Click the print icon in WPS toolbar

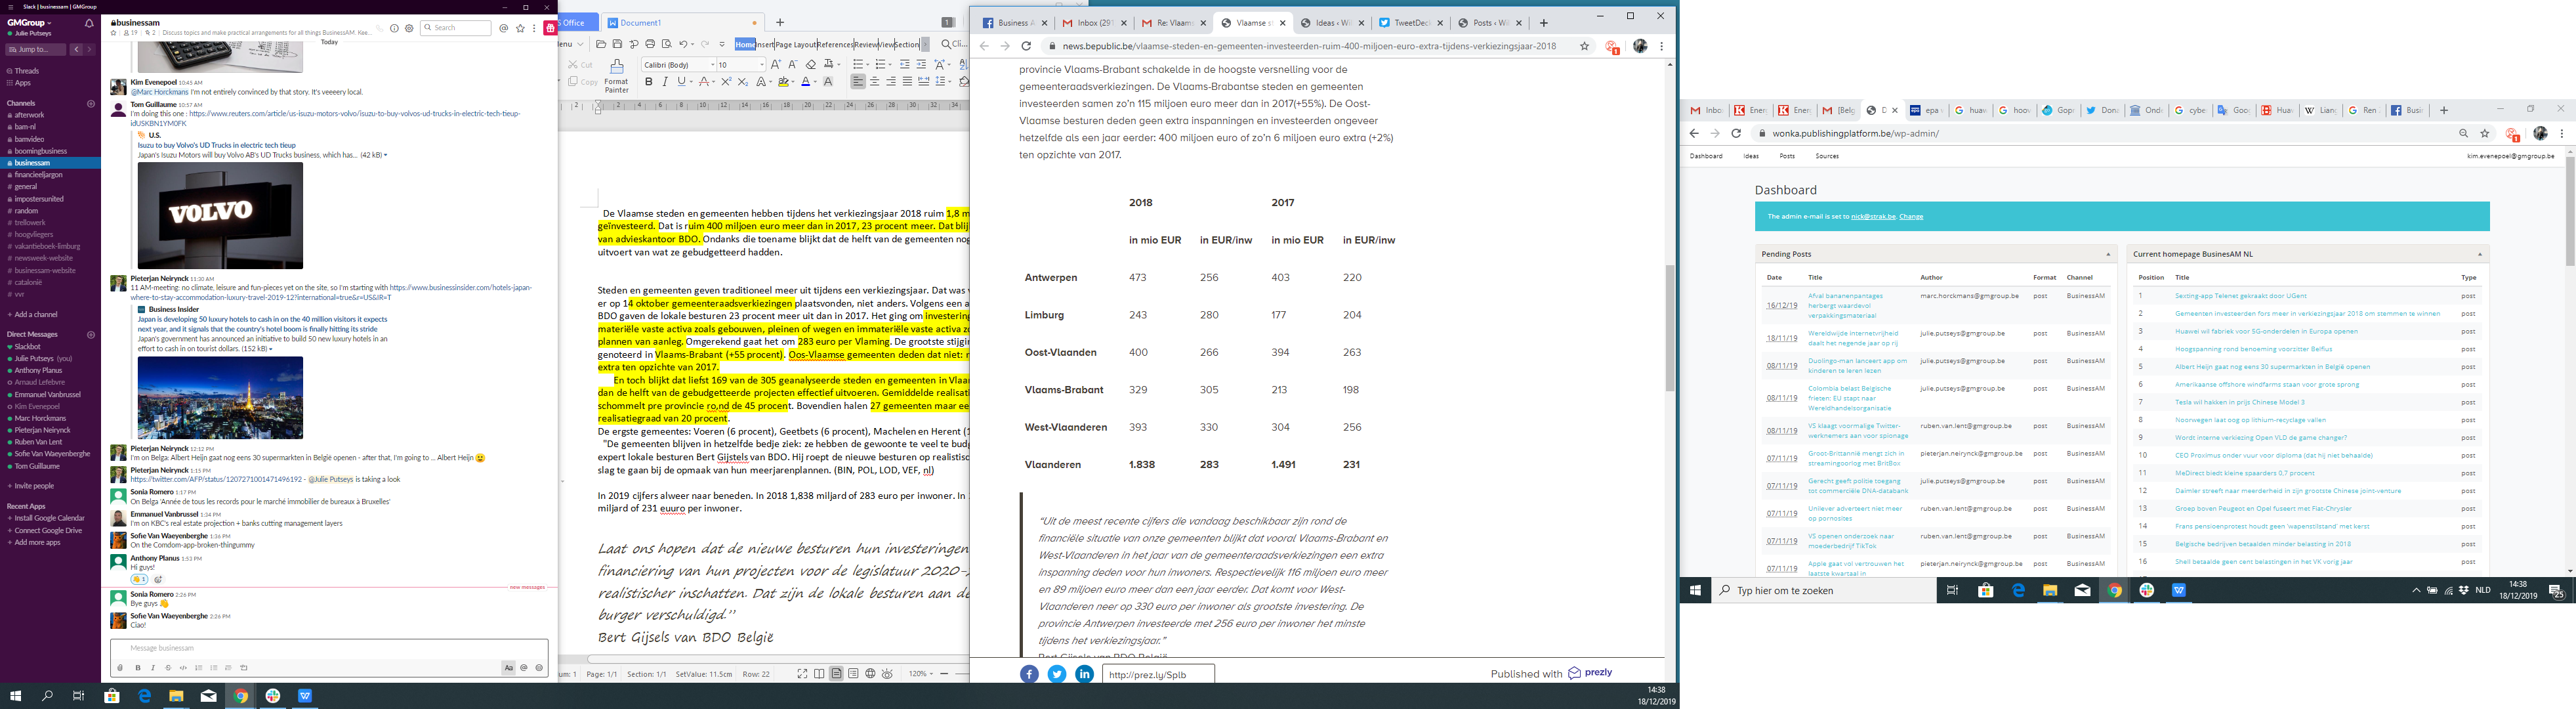click(x=650, y=44)
